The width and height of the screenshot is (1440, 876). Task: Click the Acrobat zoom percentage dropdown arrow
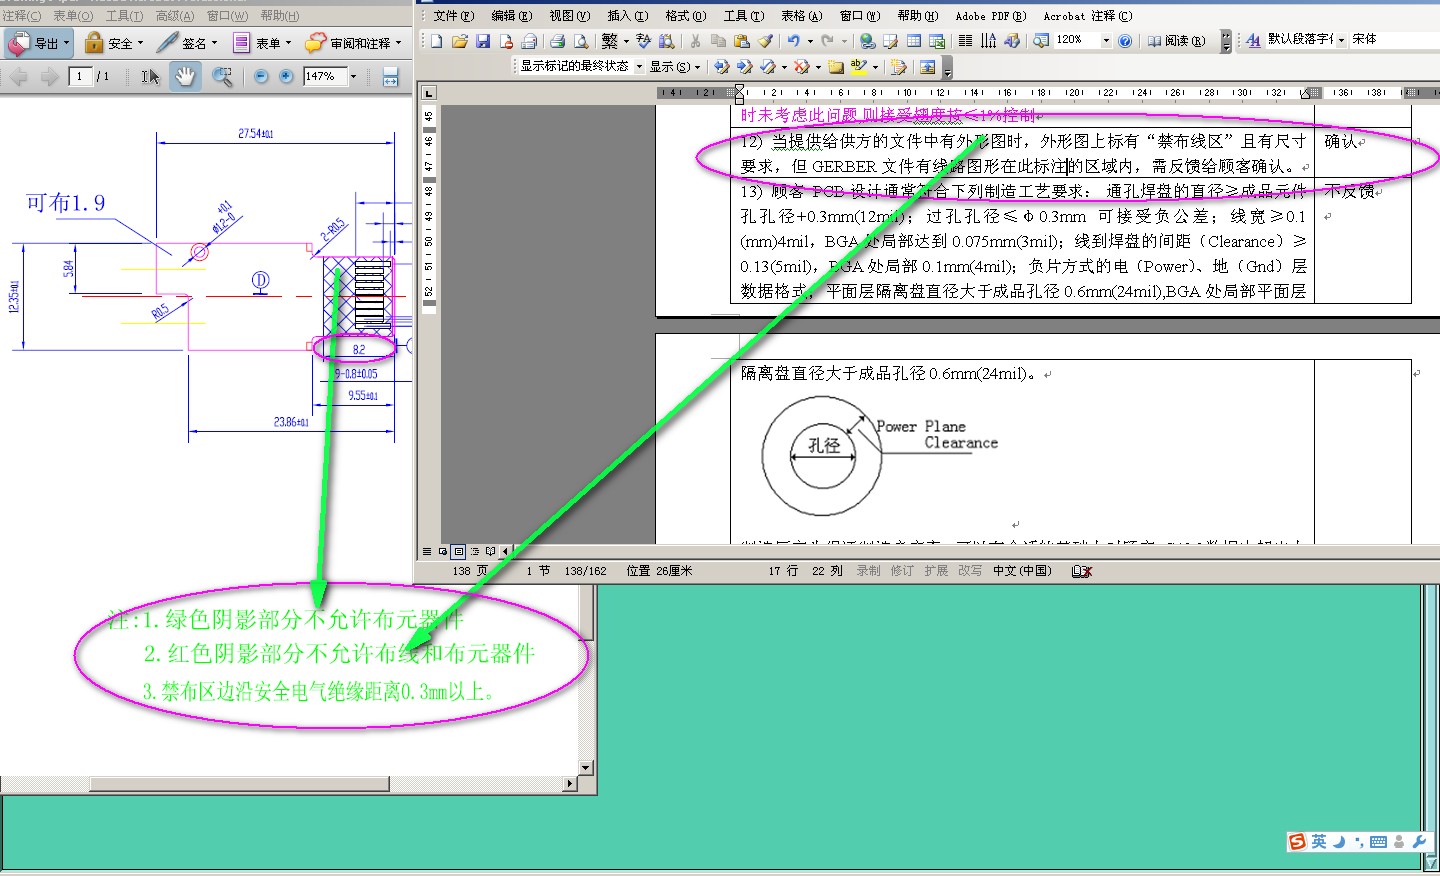pyautogui.click(x=353, y=76)
